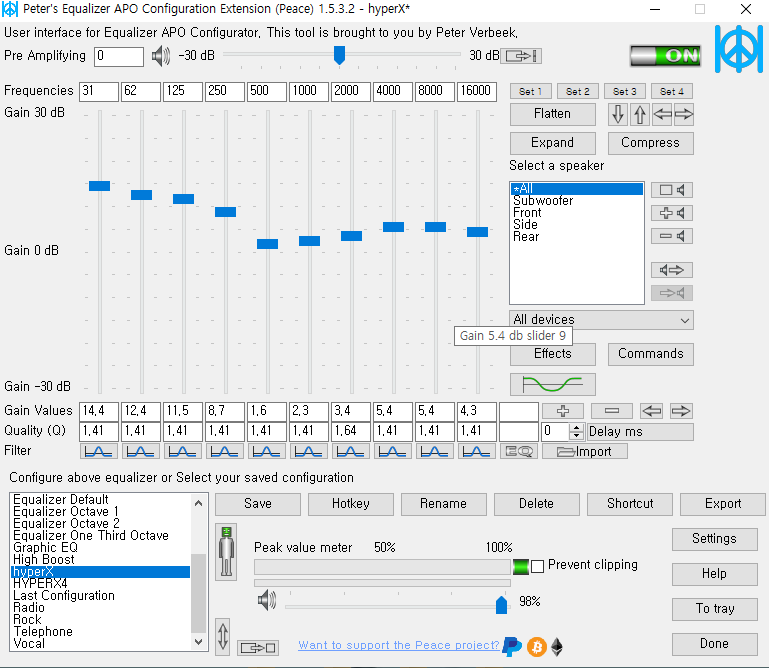Click the right arrow beside gain values
This screenshot has width=769, height=668.
[681, 411]
